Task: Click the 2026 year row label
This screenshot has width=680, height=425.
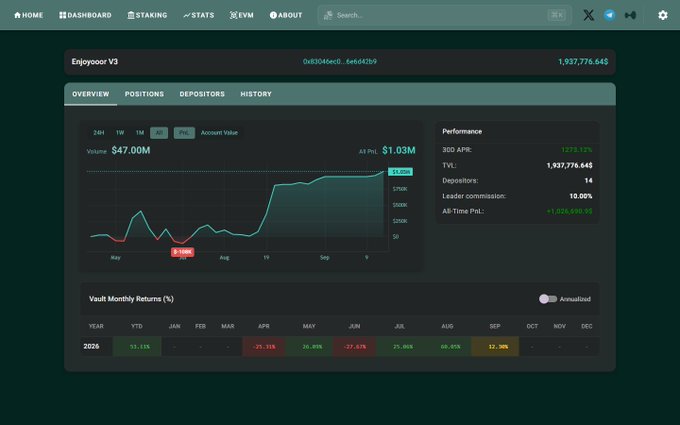Action: coord(91,346)
